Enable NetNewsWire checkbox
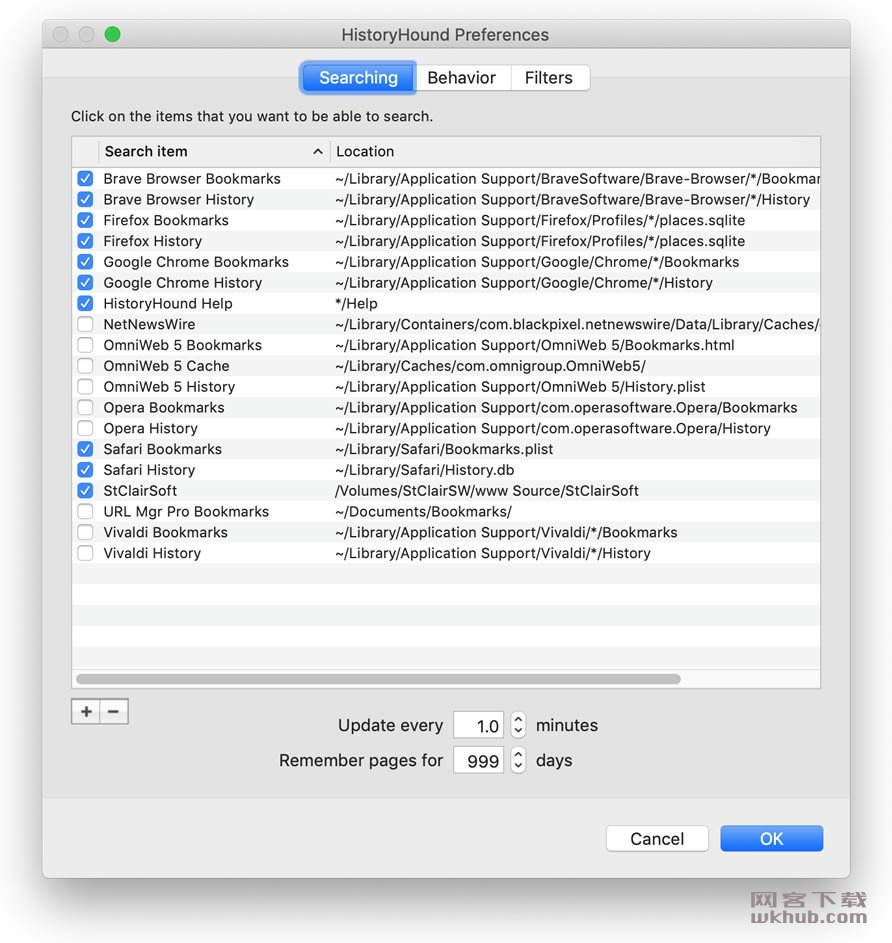The width and height of the screenshot is (892, 943). [85, 324]
